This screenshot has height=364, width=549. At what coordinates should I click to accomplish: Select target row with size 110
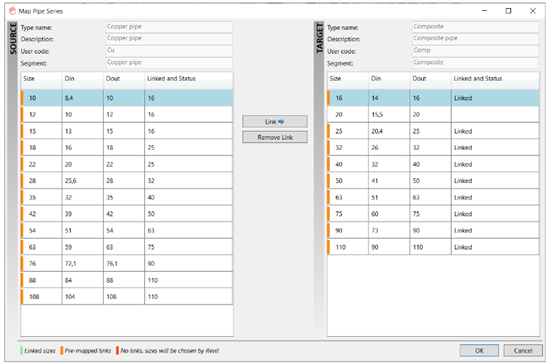433,247
